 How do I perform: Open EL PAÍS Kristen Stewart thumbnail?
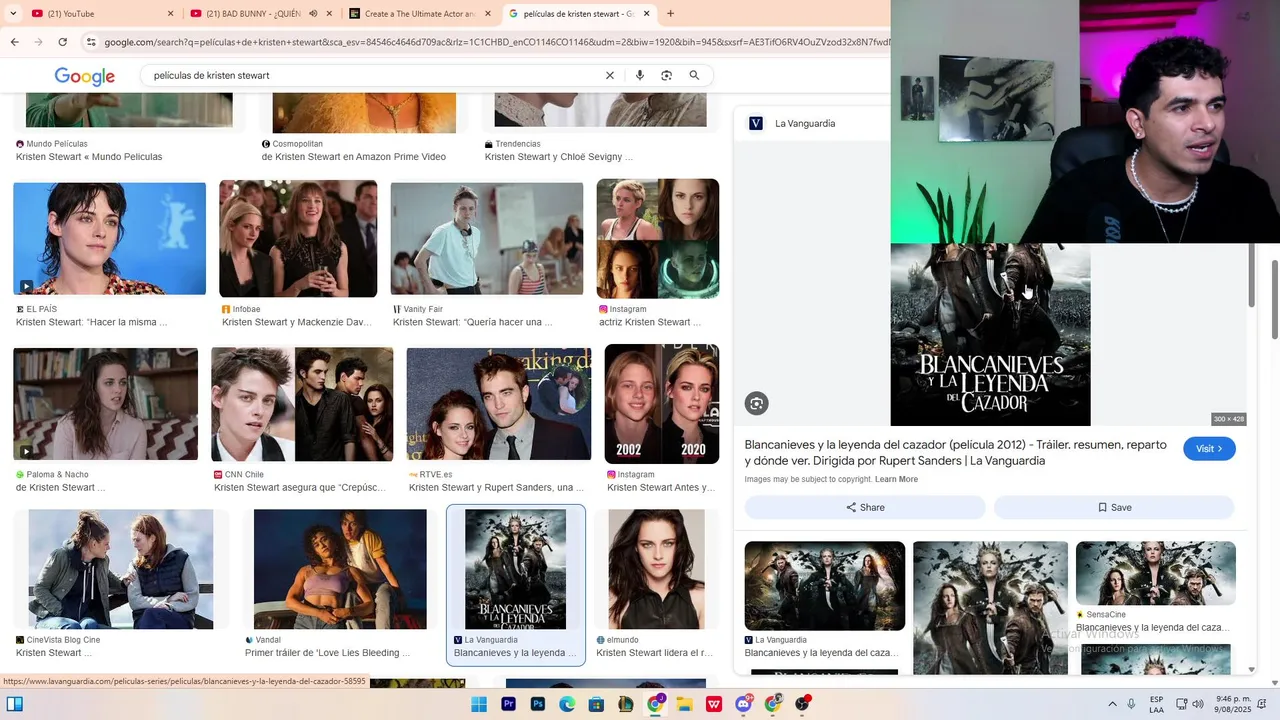[109, 238]
